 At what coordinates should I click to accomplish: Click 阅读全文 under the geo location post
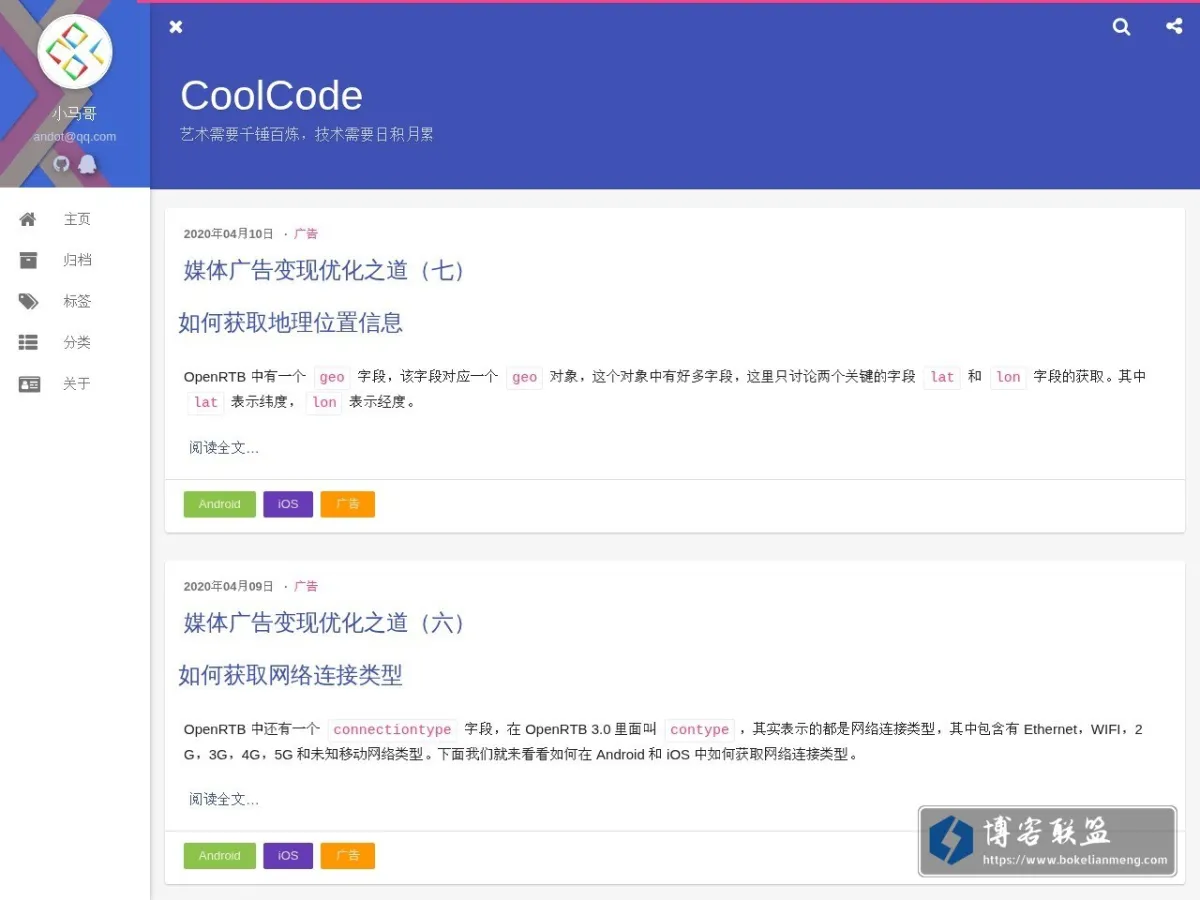tap(224, 448)
